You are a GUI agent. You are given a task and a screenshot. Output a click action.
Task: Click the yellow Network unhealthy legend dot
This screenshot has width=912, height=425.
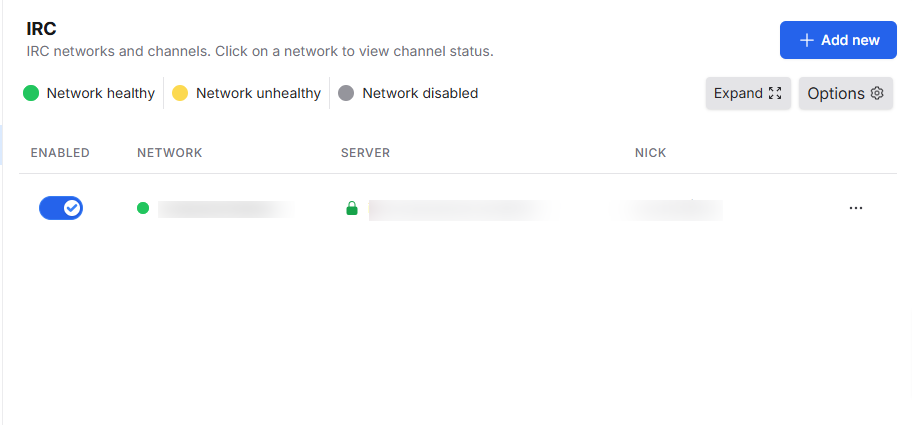[x=180, y=93]
